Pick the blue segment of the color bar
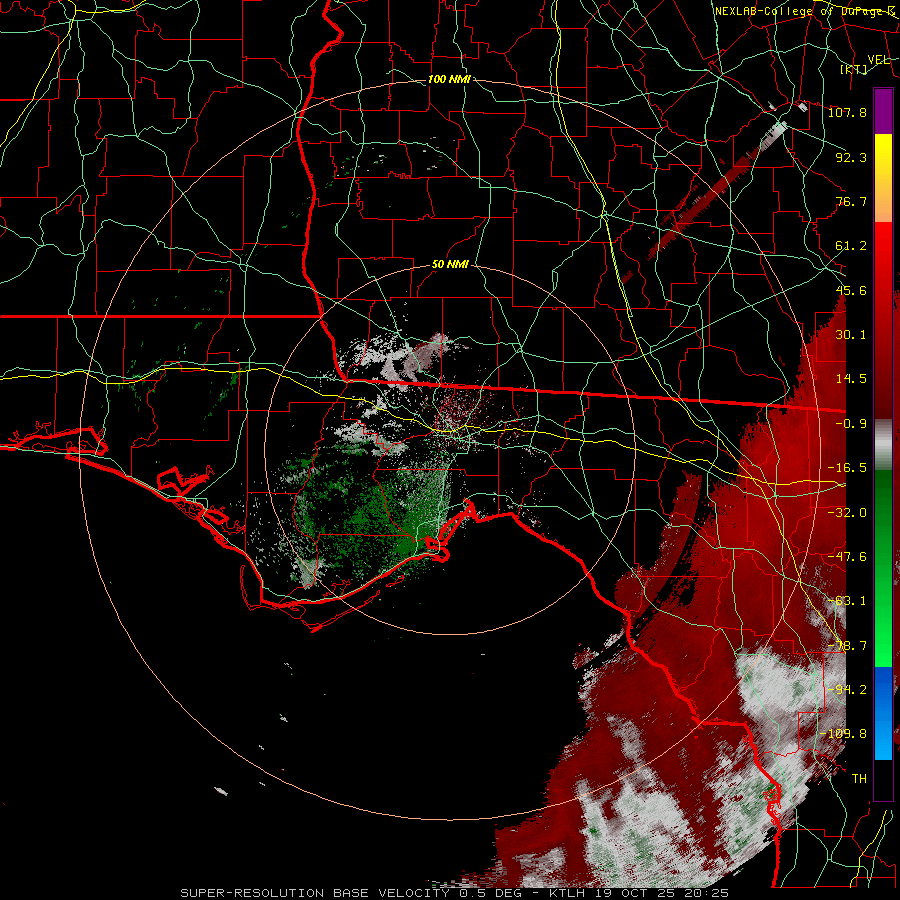The image size is (900, 900). [883, 713]
